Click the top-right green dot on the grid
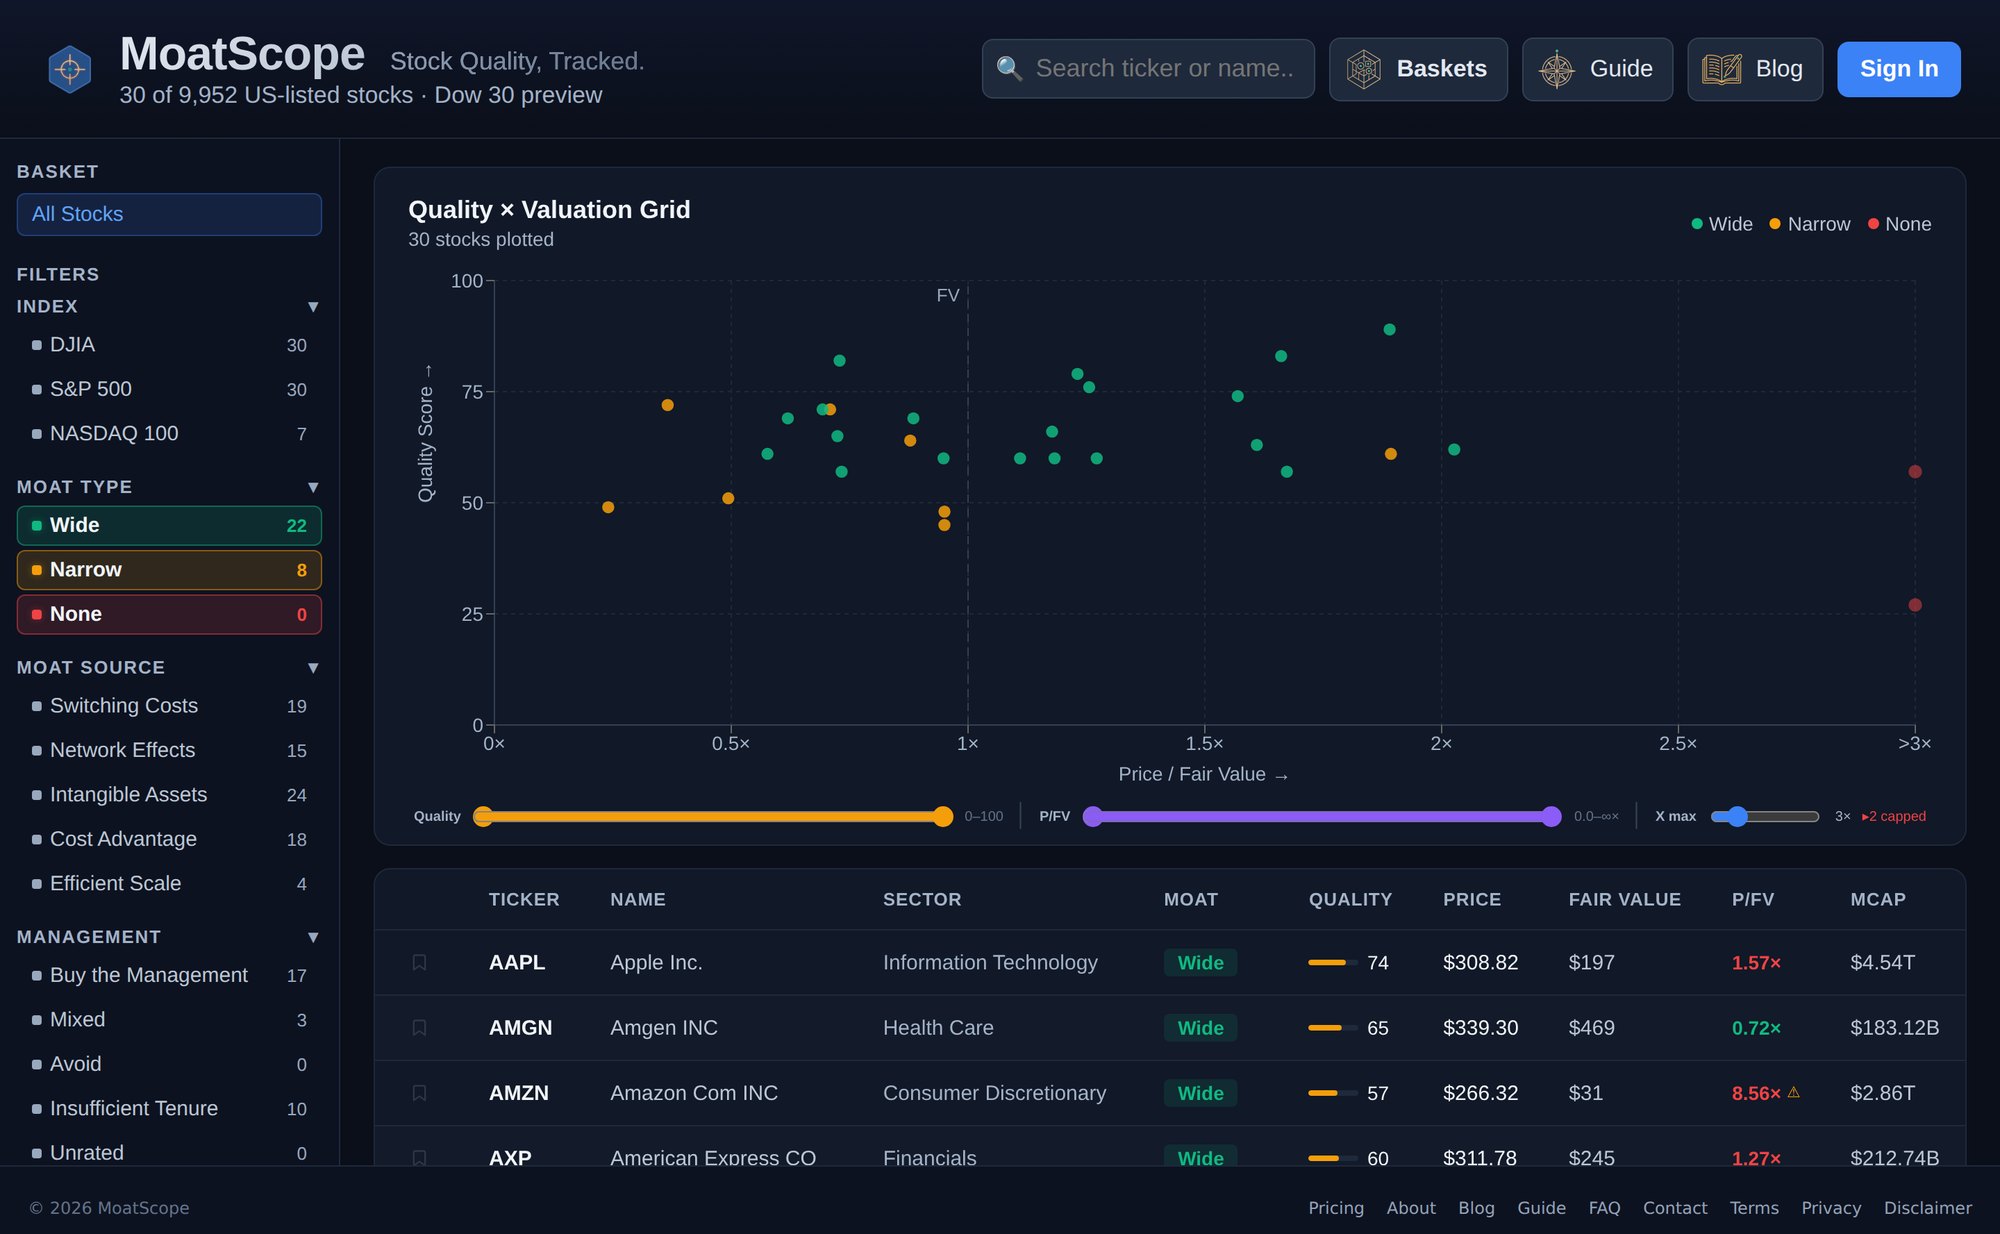Screen dimensions: 2000x1234 (1389, 329)
